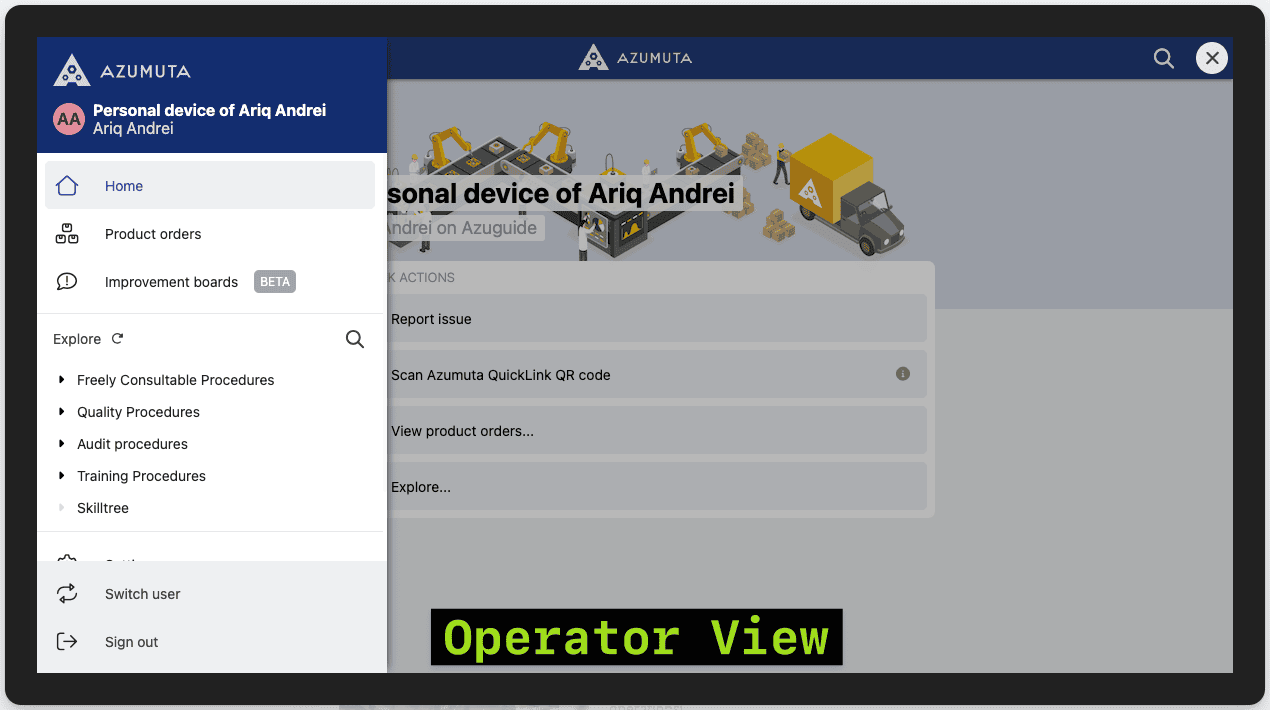
Task: Open Skilltree from the Explore list
Action: click(103, 508)
